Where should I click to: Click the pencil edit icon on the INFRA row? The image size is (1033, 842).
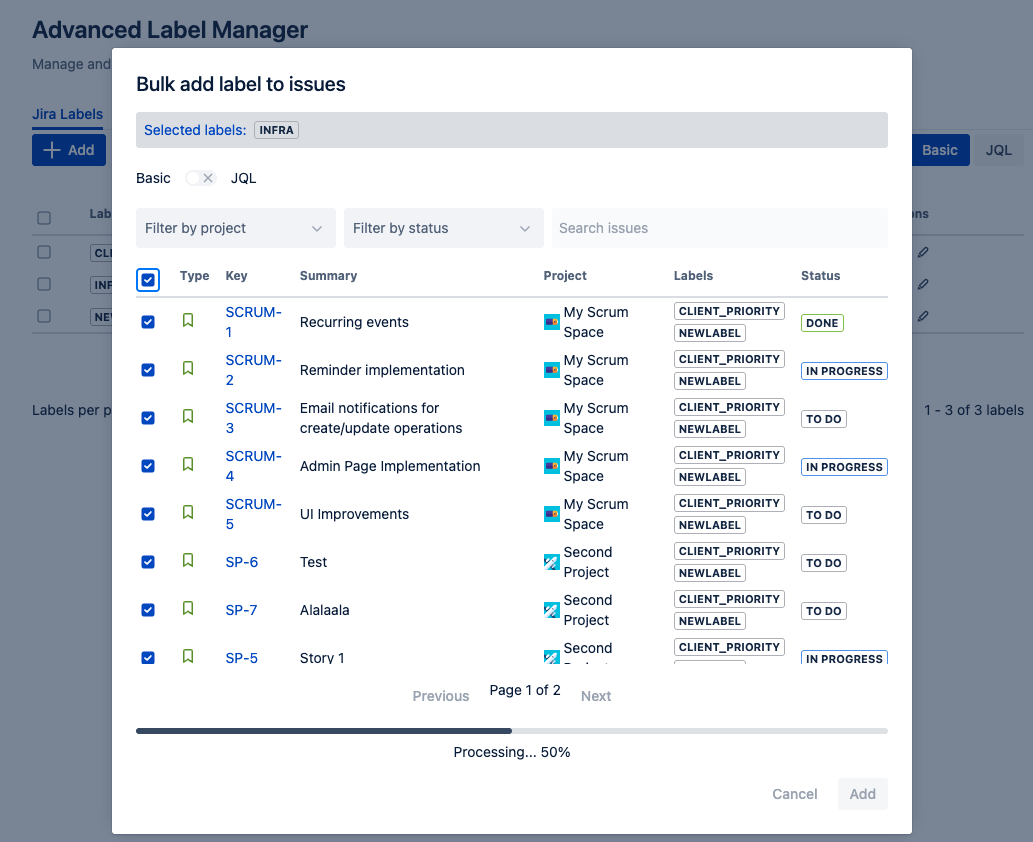tap(922, 284)
